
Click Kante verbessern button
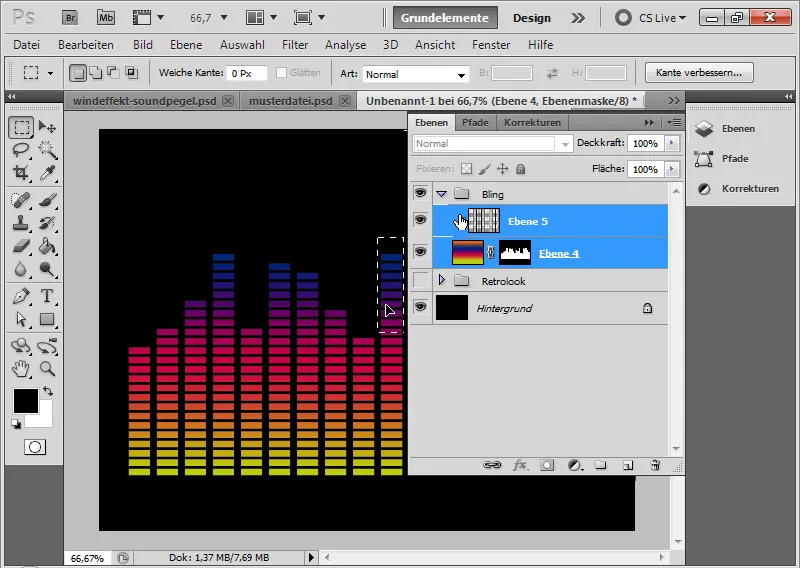click(x=699, y=72)
